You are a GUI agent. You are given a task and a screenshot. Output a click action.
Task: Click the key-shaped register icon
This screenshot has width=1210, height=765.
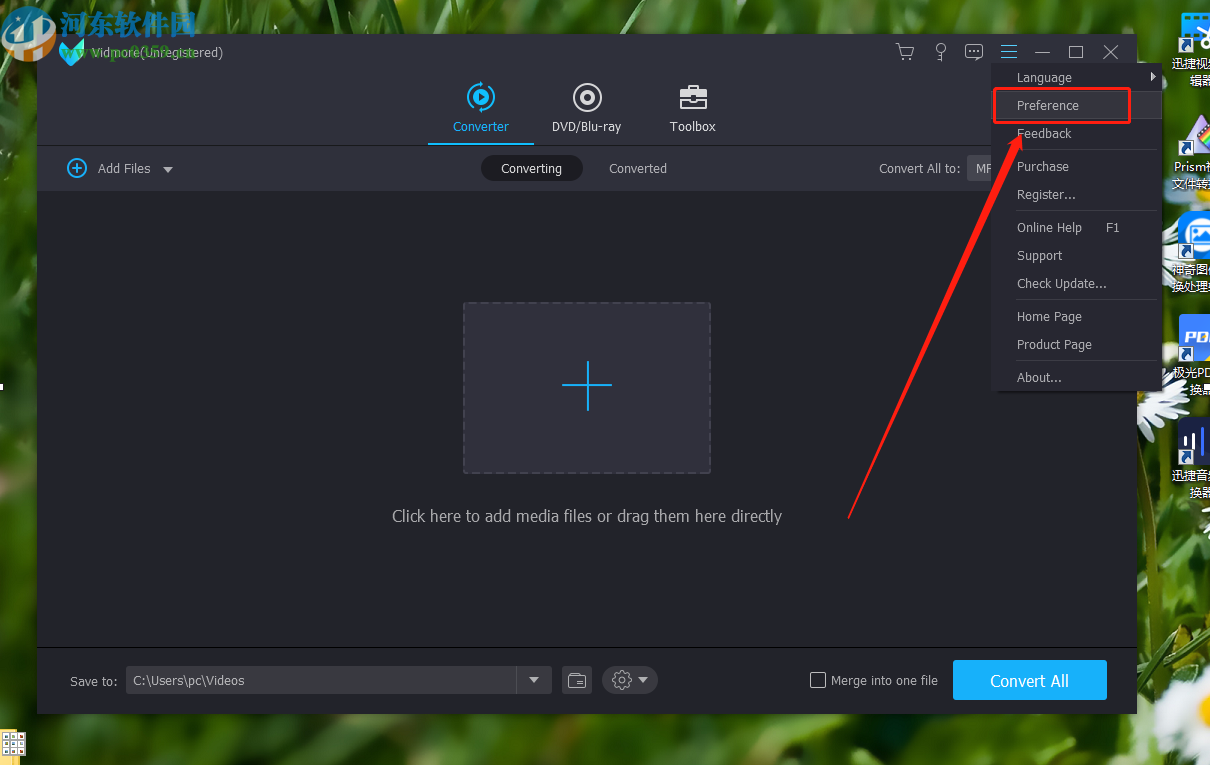[940, 52]
